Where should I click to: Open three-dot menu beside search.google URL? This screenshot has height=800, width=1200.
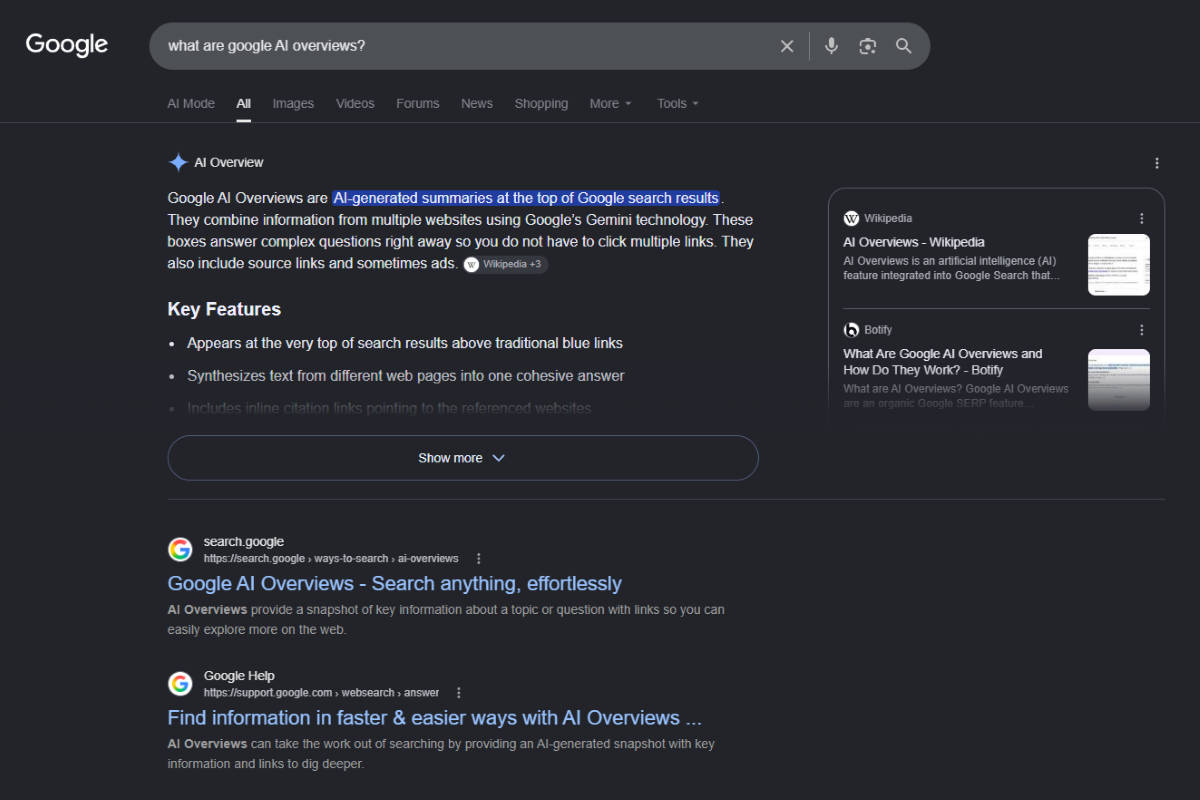point(479,559)
